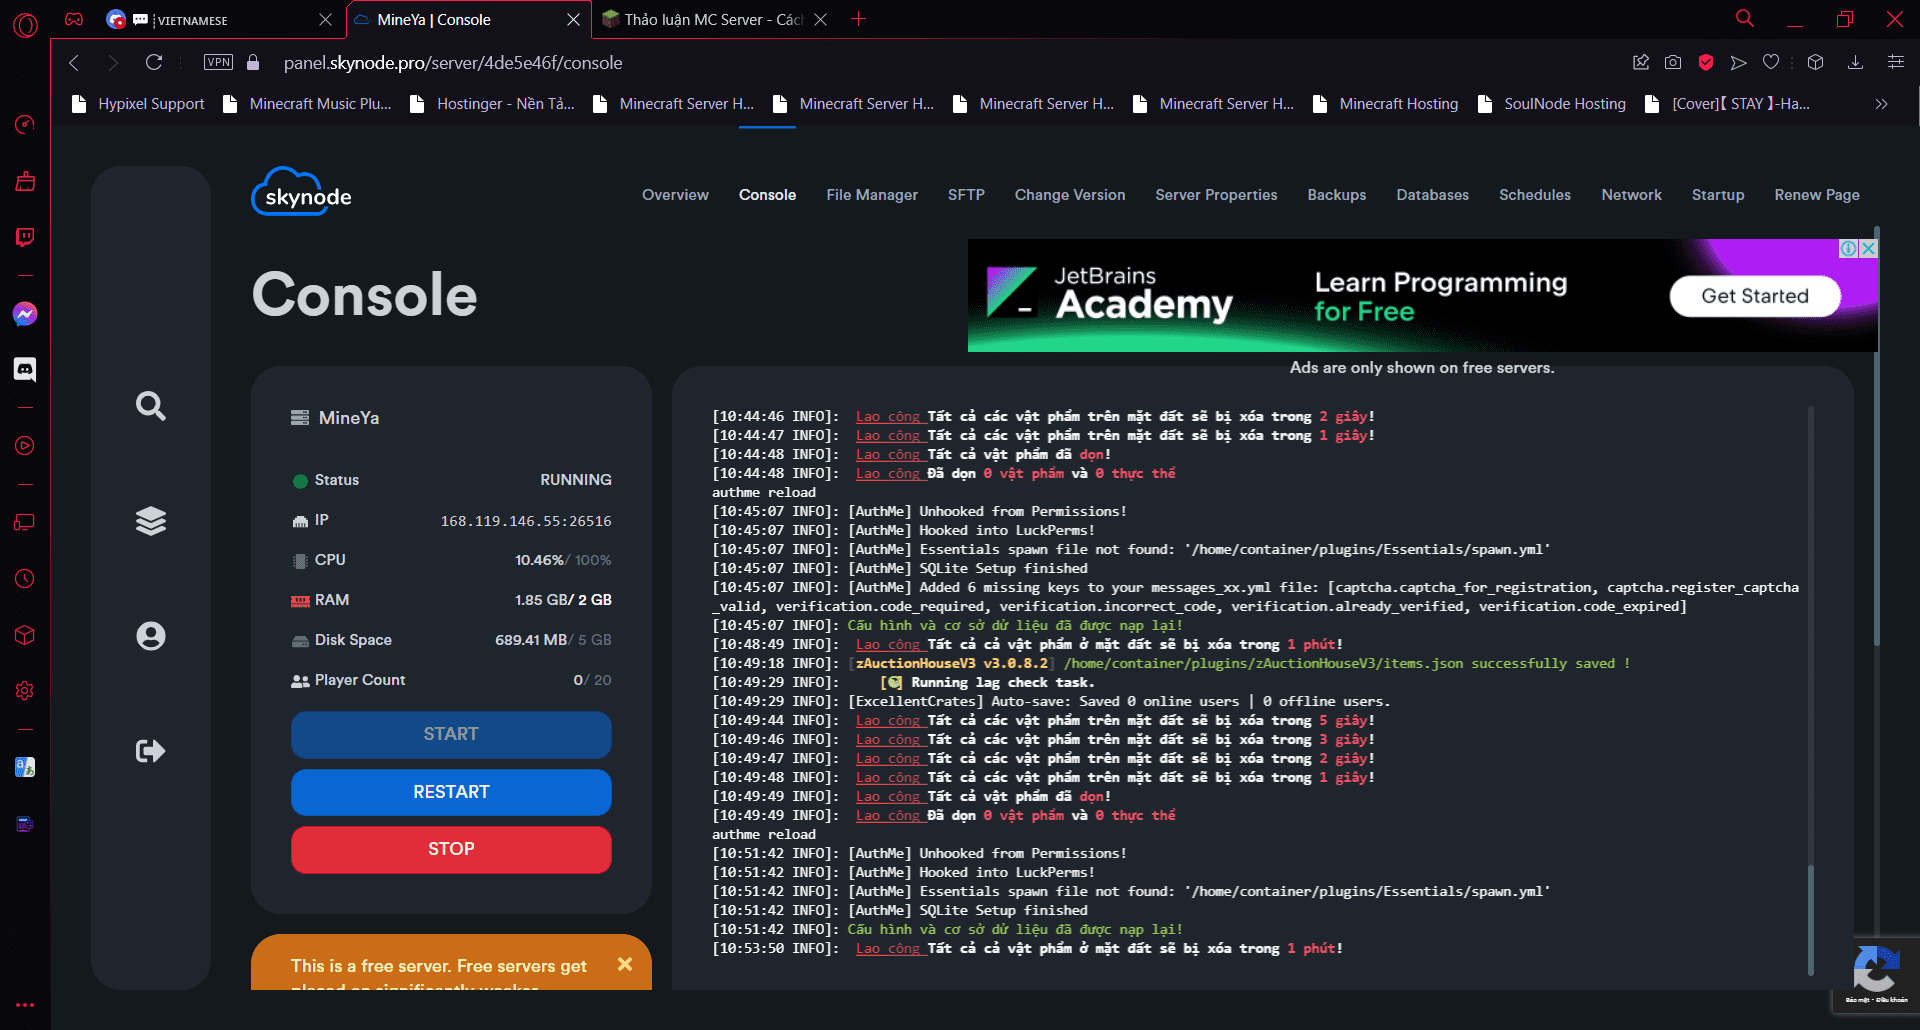View site security lock information
Screen dimensions: 1920x1030
click(253, 62)
